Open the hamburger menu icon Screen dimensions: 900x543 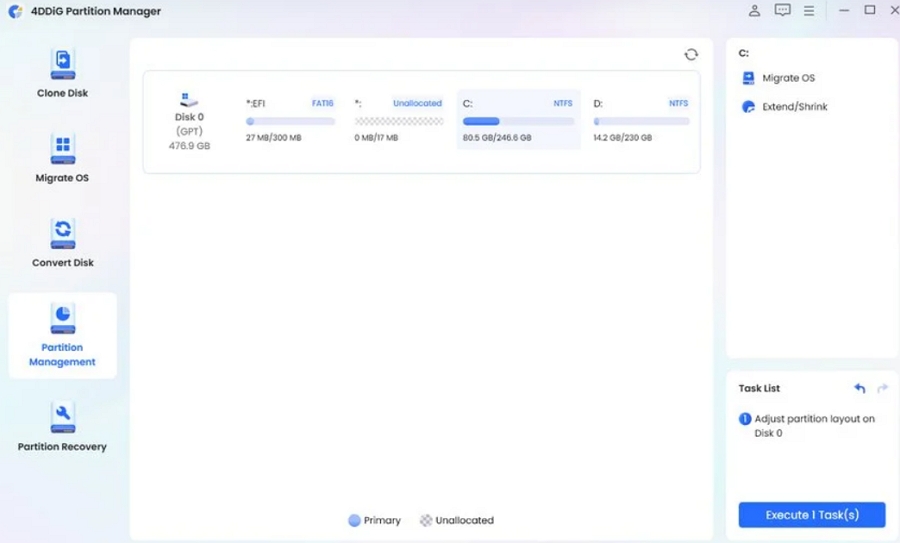(x=809, y=10)
